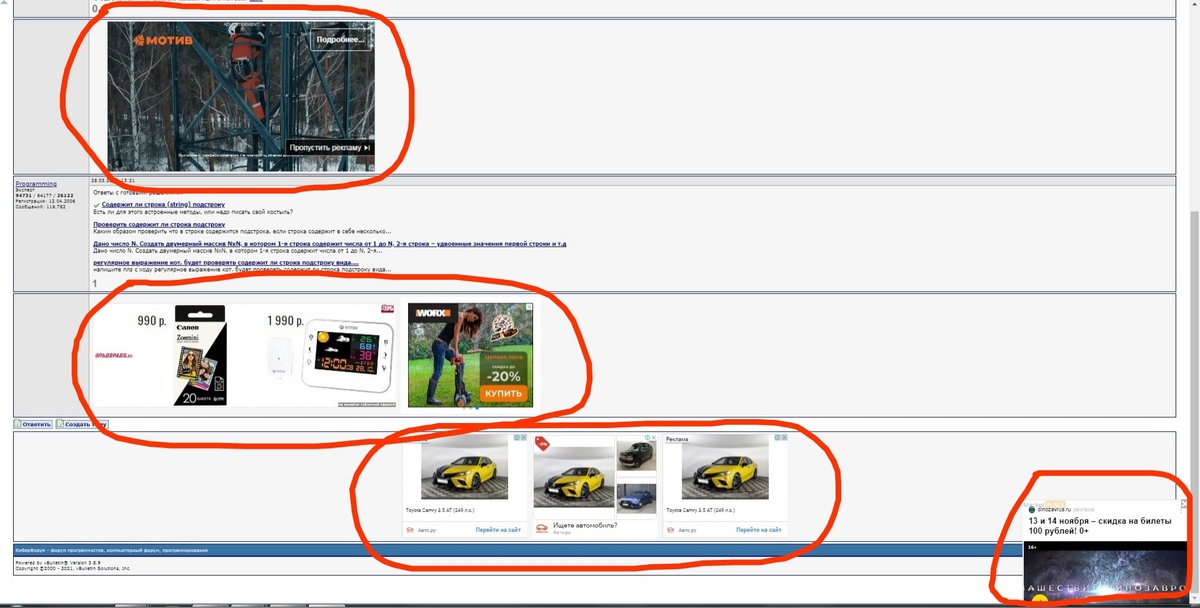Close the dinozavrus.ru popup ad
Viewport: 1200px width, 608px height.
click(1185, 503)
